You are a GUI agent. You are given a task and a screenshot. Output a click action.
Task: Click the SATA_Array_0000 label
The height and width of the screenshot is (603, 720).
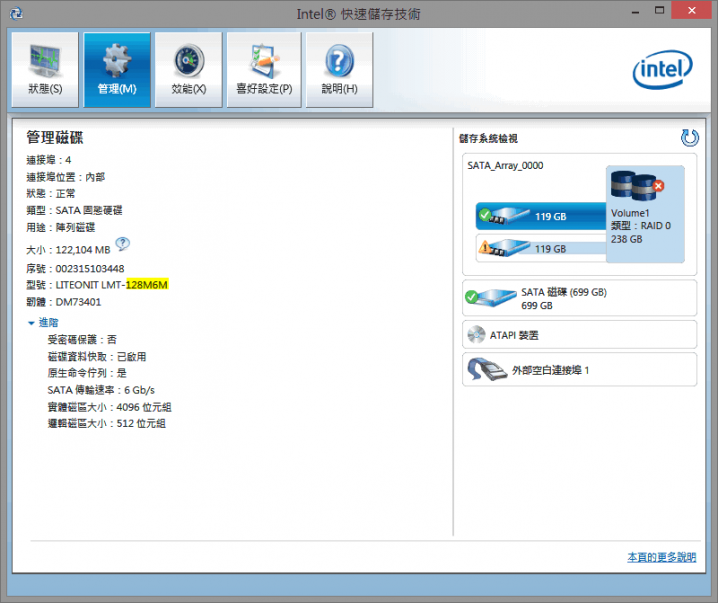click(x=505, y=165)
